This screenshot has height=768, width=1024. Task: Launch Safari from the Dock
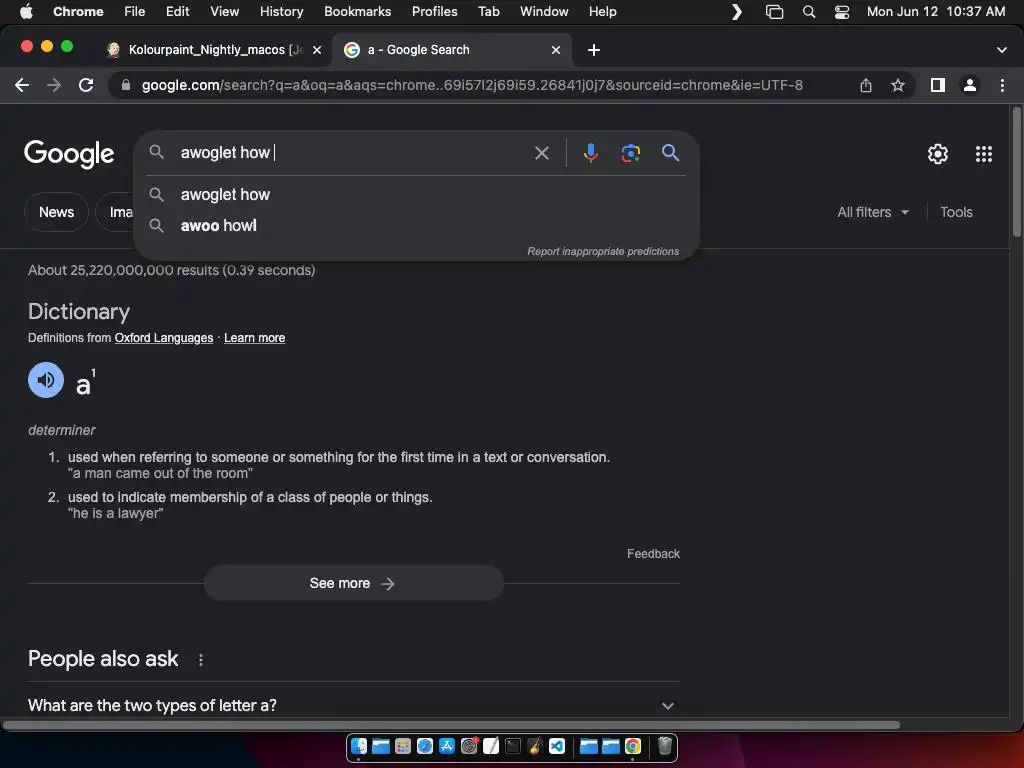(424, 746)
